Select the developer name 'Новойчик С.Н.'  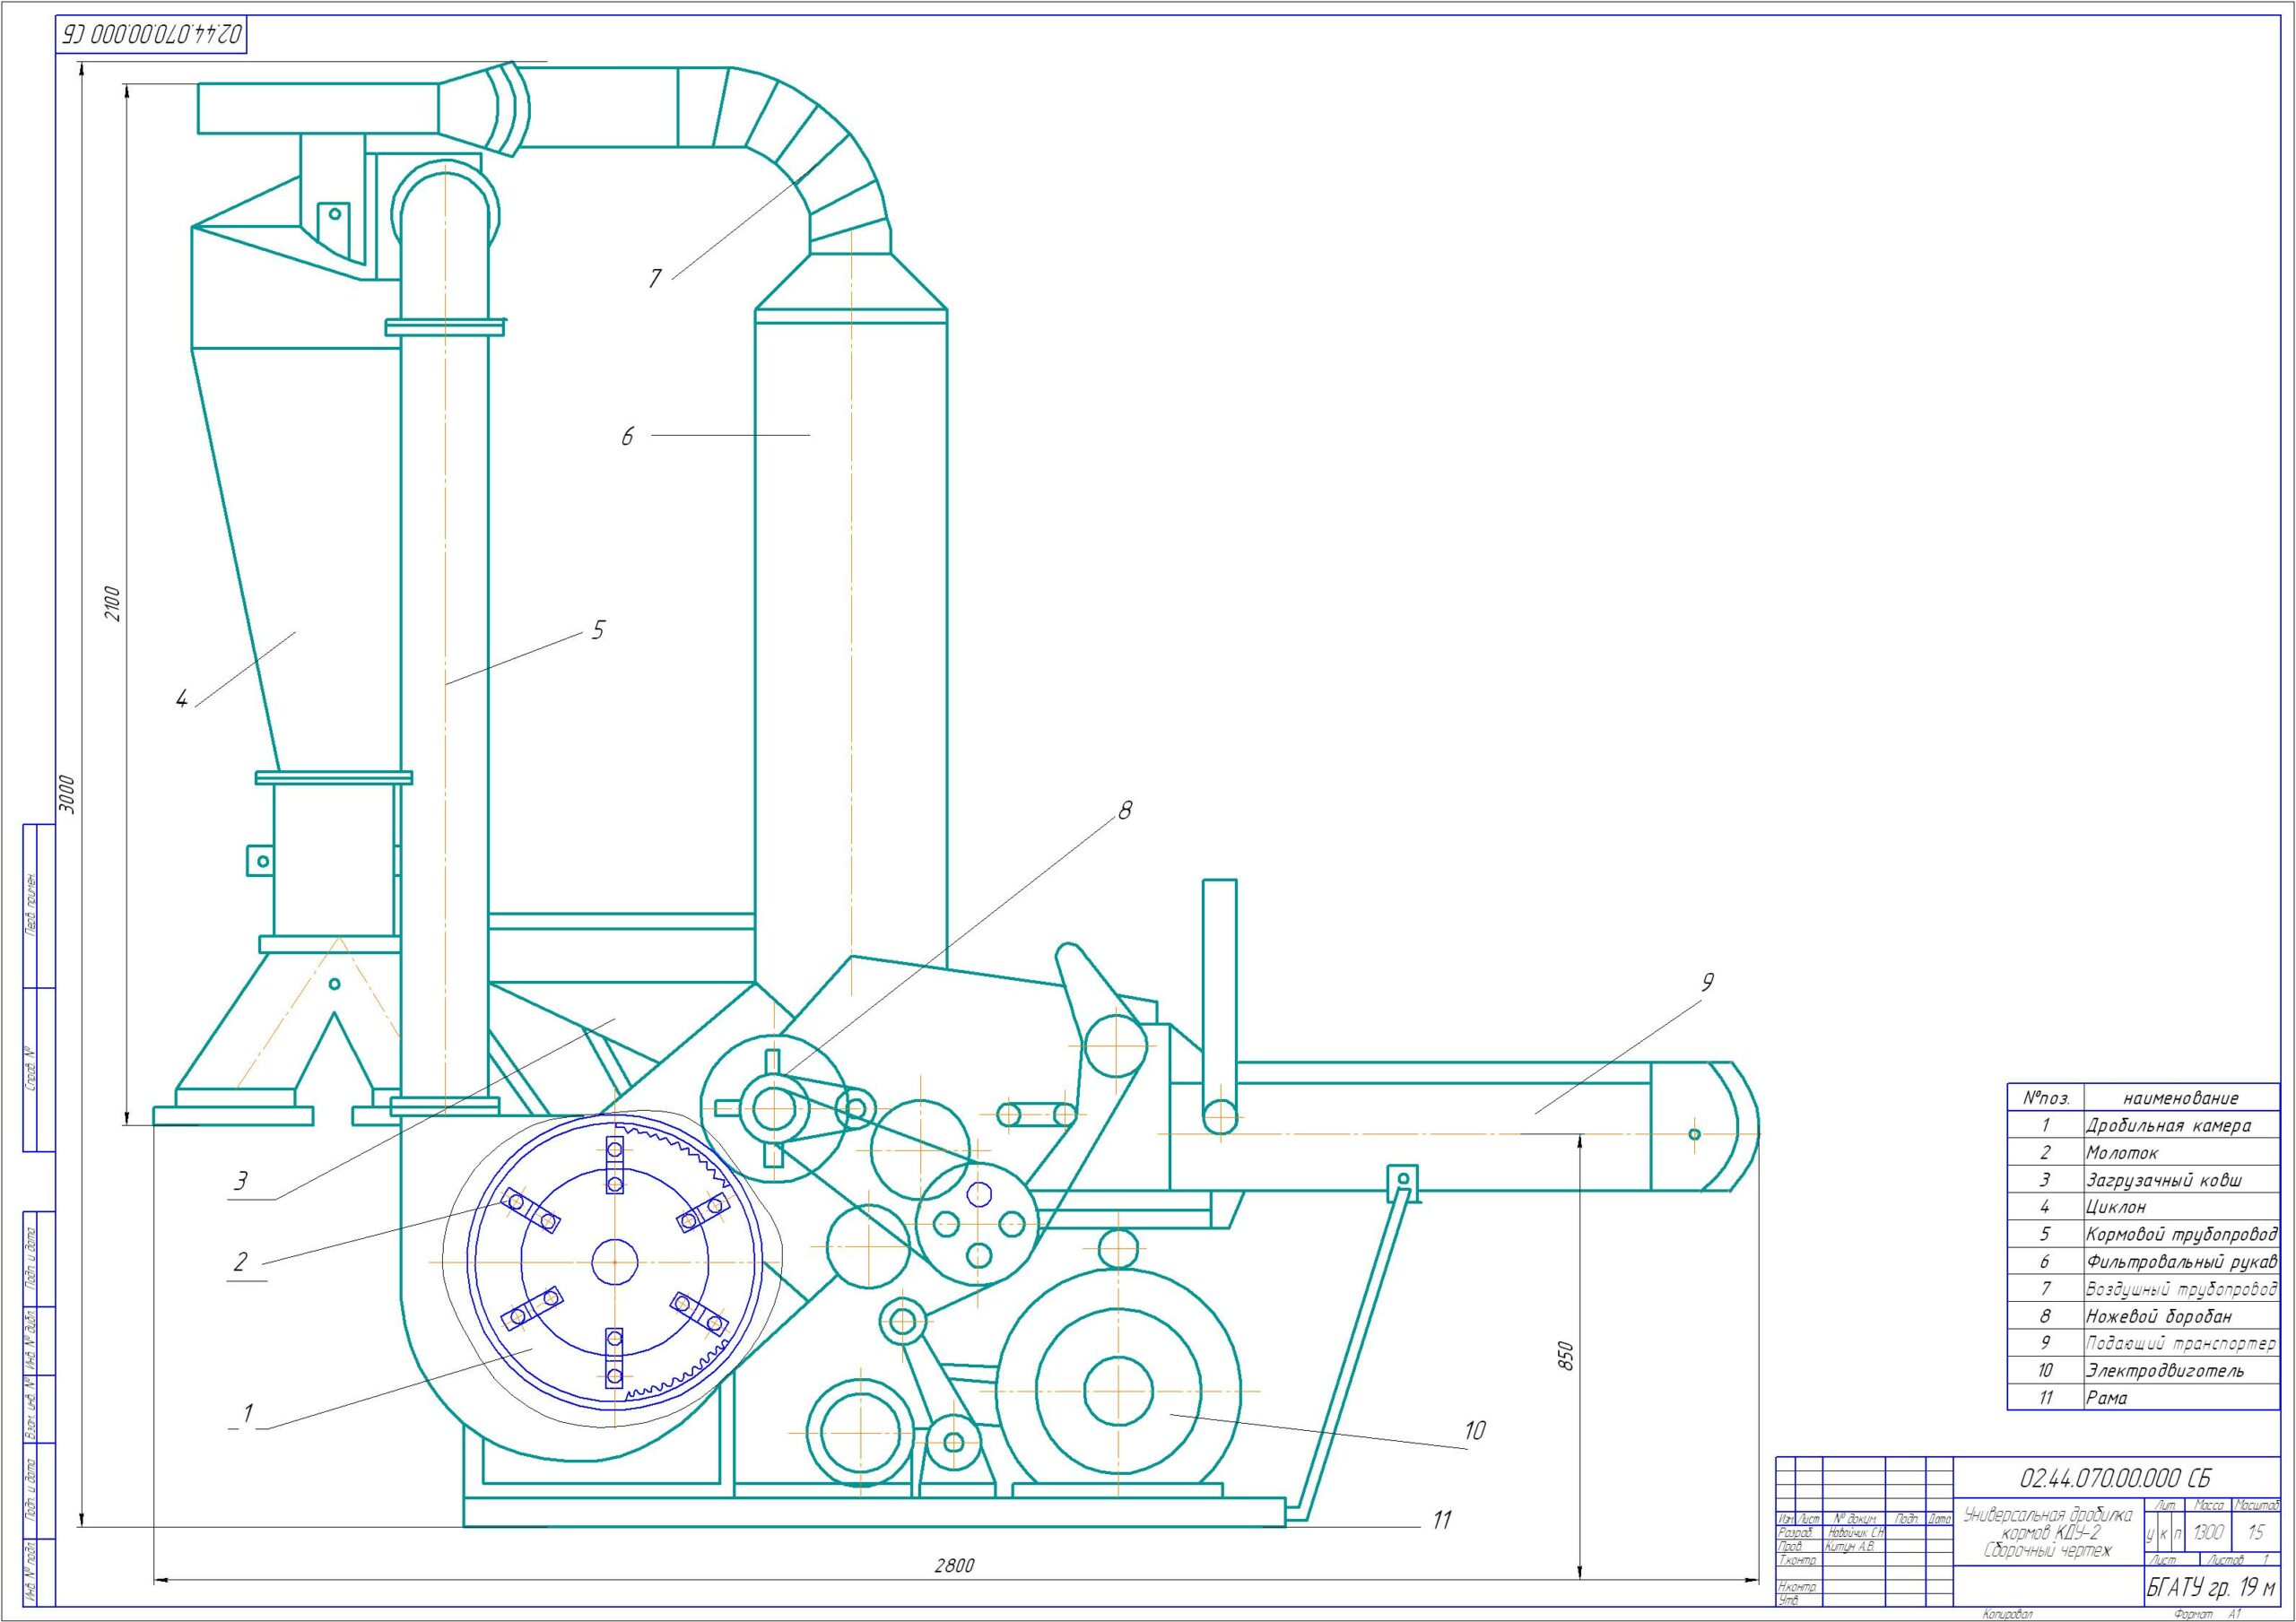tap(1855, 1532)
